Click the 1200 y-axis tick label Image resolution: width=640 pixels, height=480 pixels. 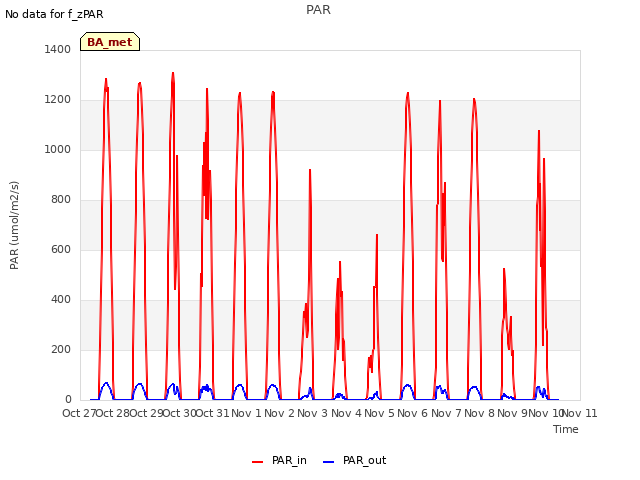point(58,100)
